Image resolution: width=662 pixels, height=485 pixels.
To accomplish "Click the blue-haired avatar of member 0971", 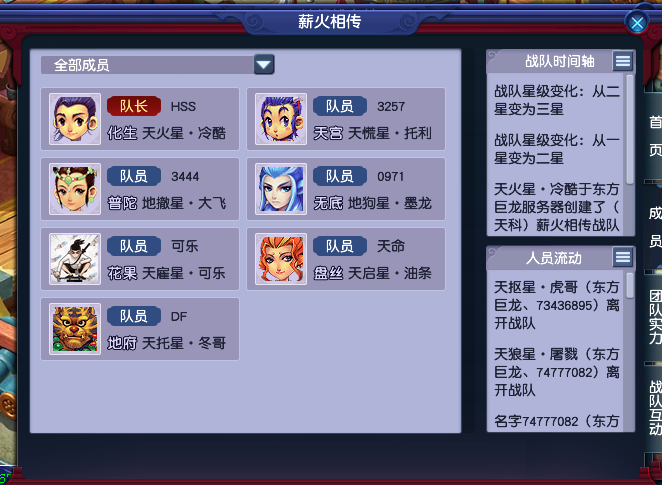I will click(281, 189).
